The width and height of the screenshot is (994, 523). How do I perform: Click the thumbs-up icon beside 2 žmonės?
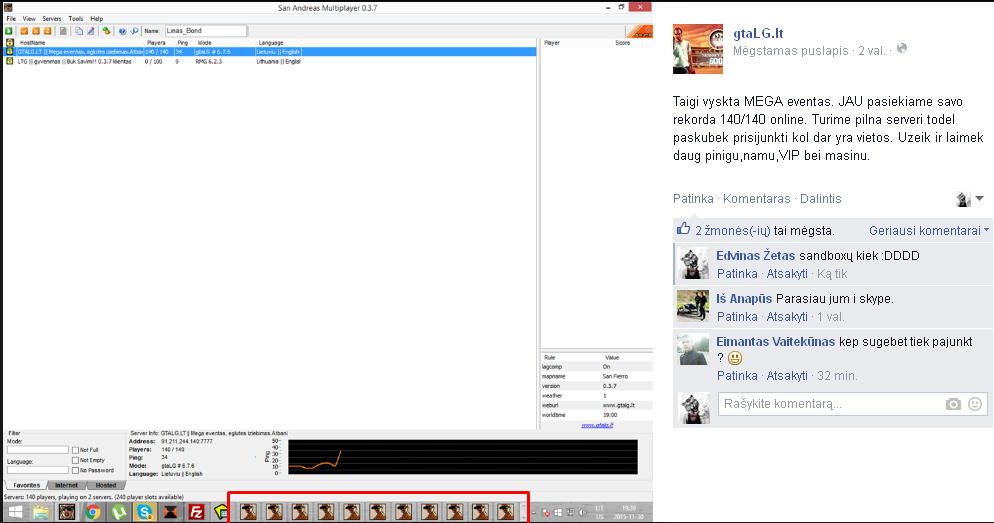pyautogui.click(x=683, y=229)
